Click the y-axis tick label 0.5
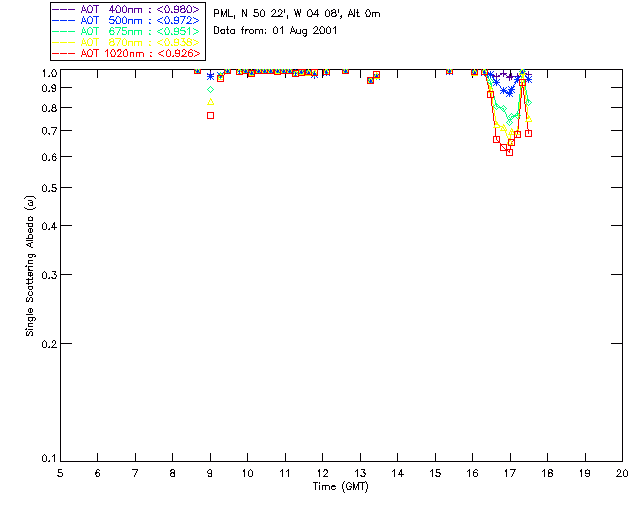The image size is (640, 512). pyautogui.click(x=49, y=188)
